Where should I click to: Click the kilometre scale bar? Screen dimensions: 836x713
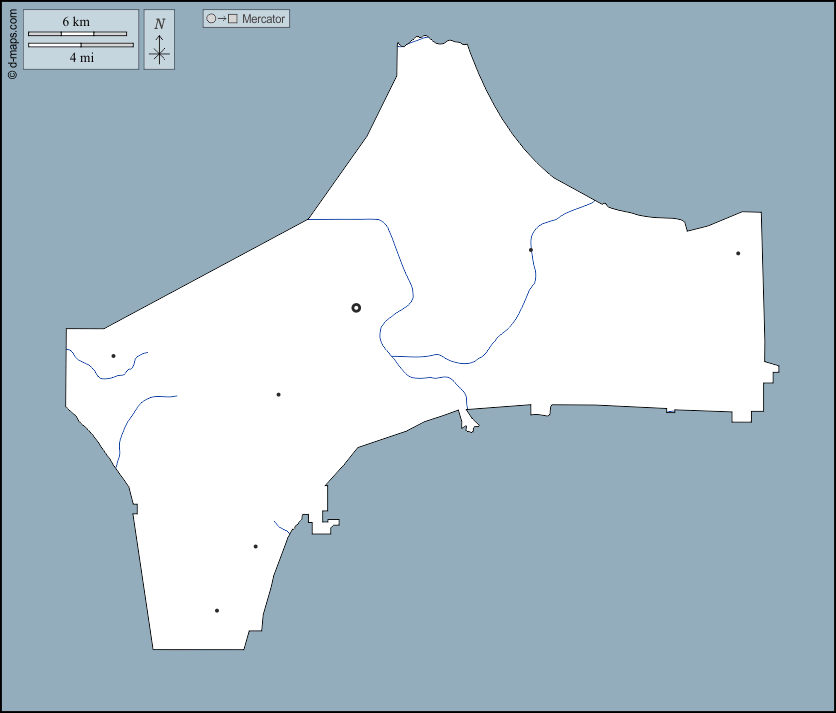[77, 34]
